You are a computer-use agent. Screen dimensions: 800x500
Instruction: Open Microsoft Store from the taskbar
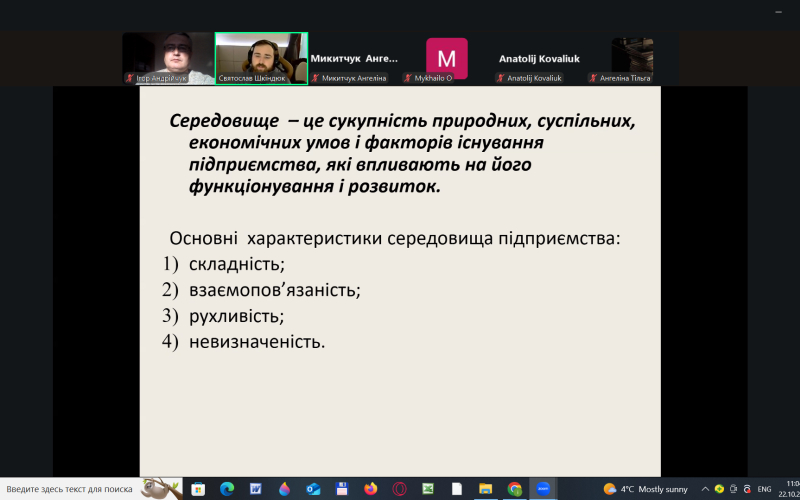click(x=198, y=489)
